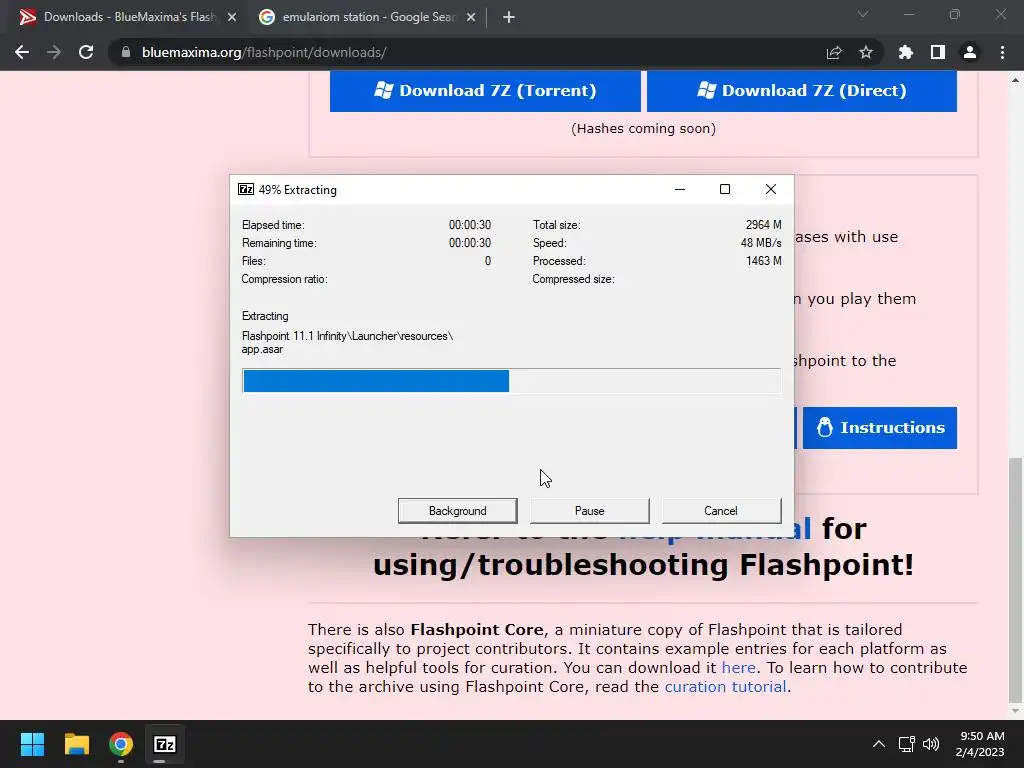
Task: Open the Extensions puzzle icon
Action: [906, 52]
